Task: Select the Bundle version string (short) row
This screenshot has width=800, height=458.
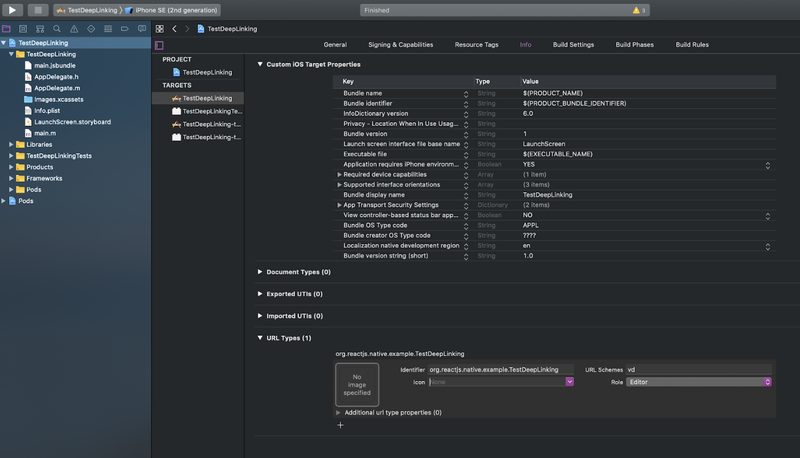Action: pos(554,256)
